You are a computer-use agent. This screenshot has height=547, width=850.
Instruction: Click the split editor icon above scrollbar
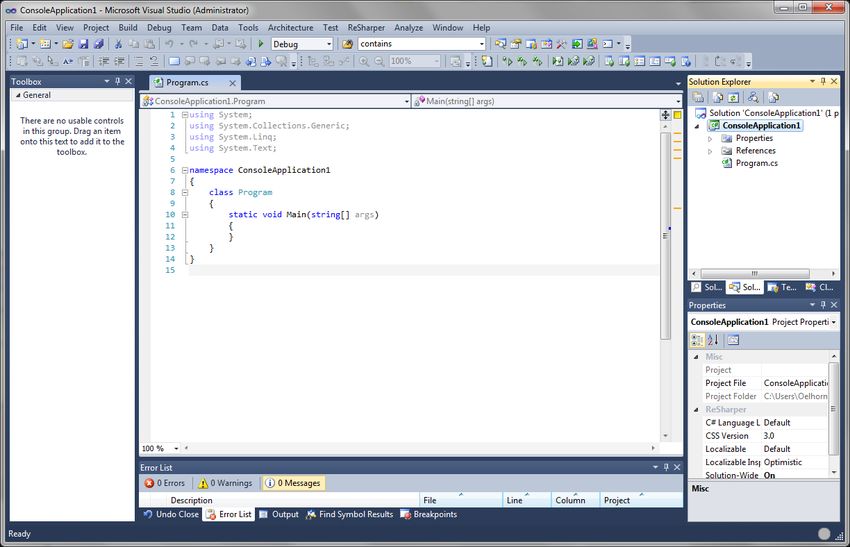[665, 115]
